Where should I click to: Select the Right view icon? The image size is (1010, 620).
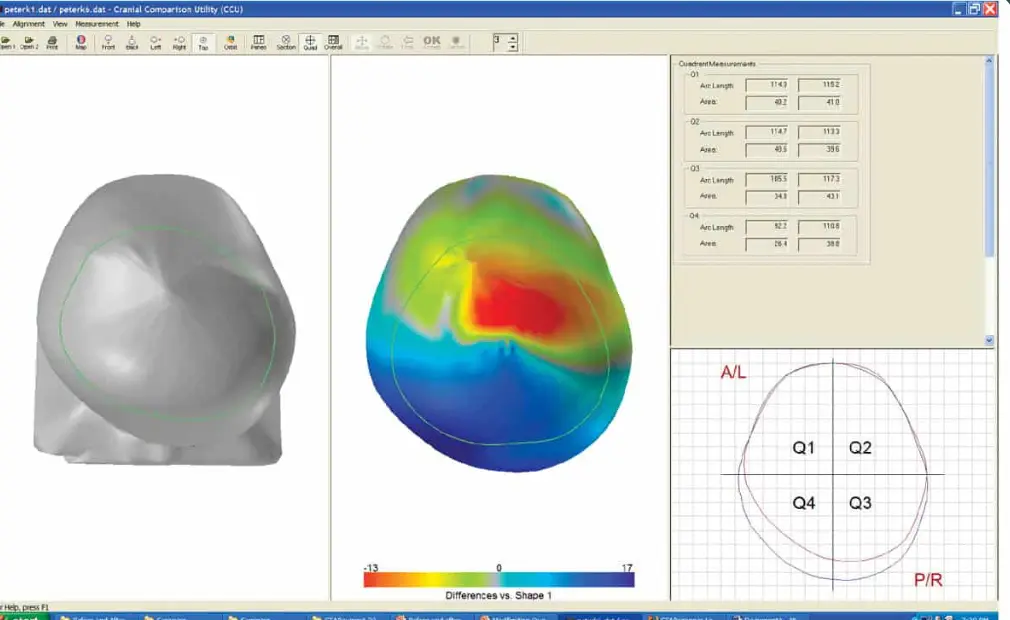[x=179, y=42]
